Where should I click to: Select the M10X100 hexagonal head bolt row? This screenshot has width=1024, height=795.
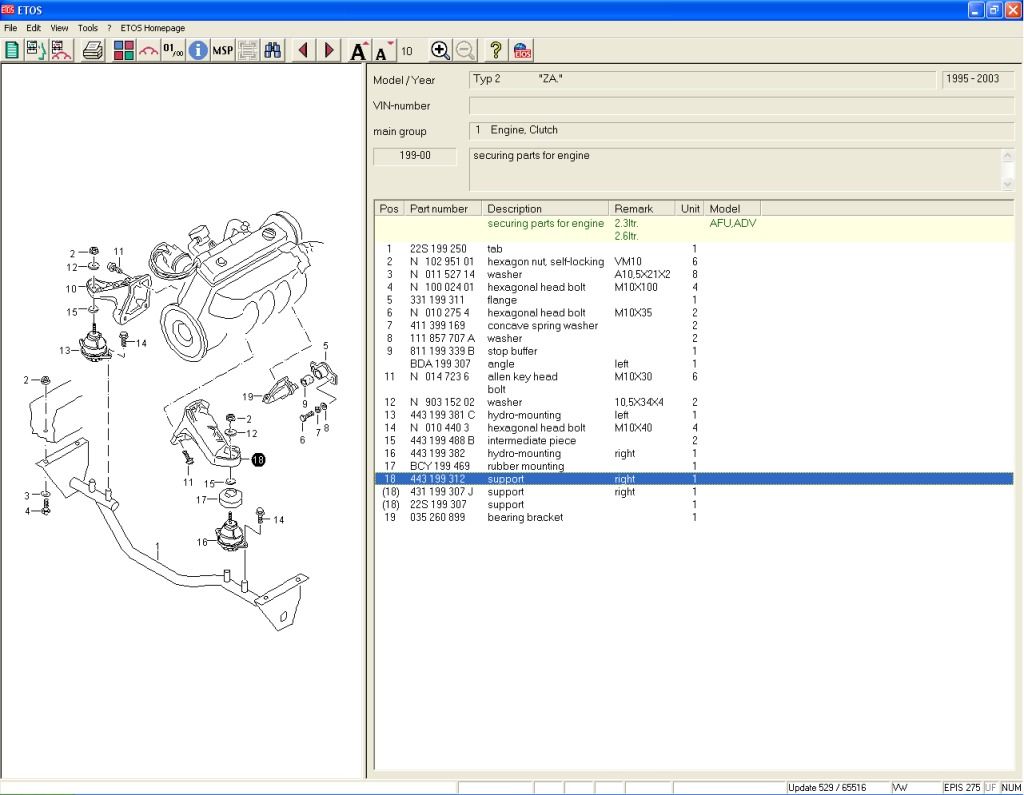[x=694, y=287]
